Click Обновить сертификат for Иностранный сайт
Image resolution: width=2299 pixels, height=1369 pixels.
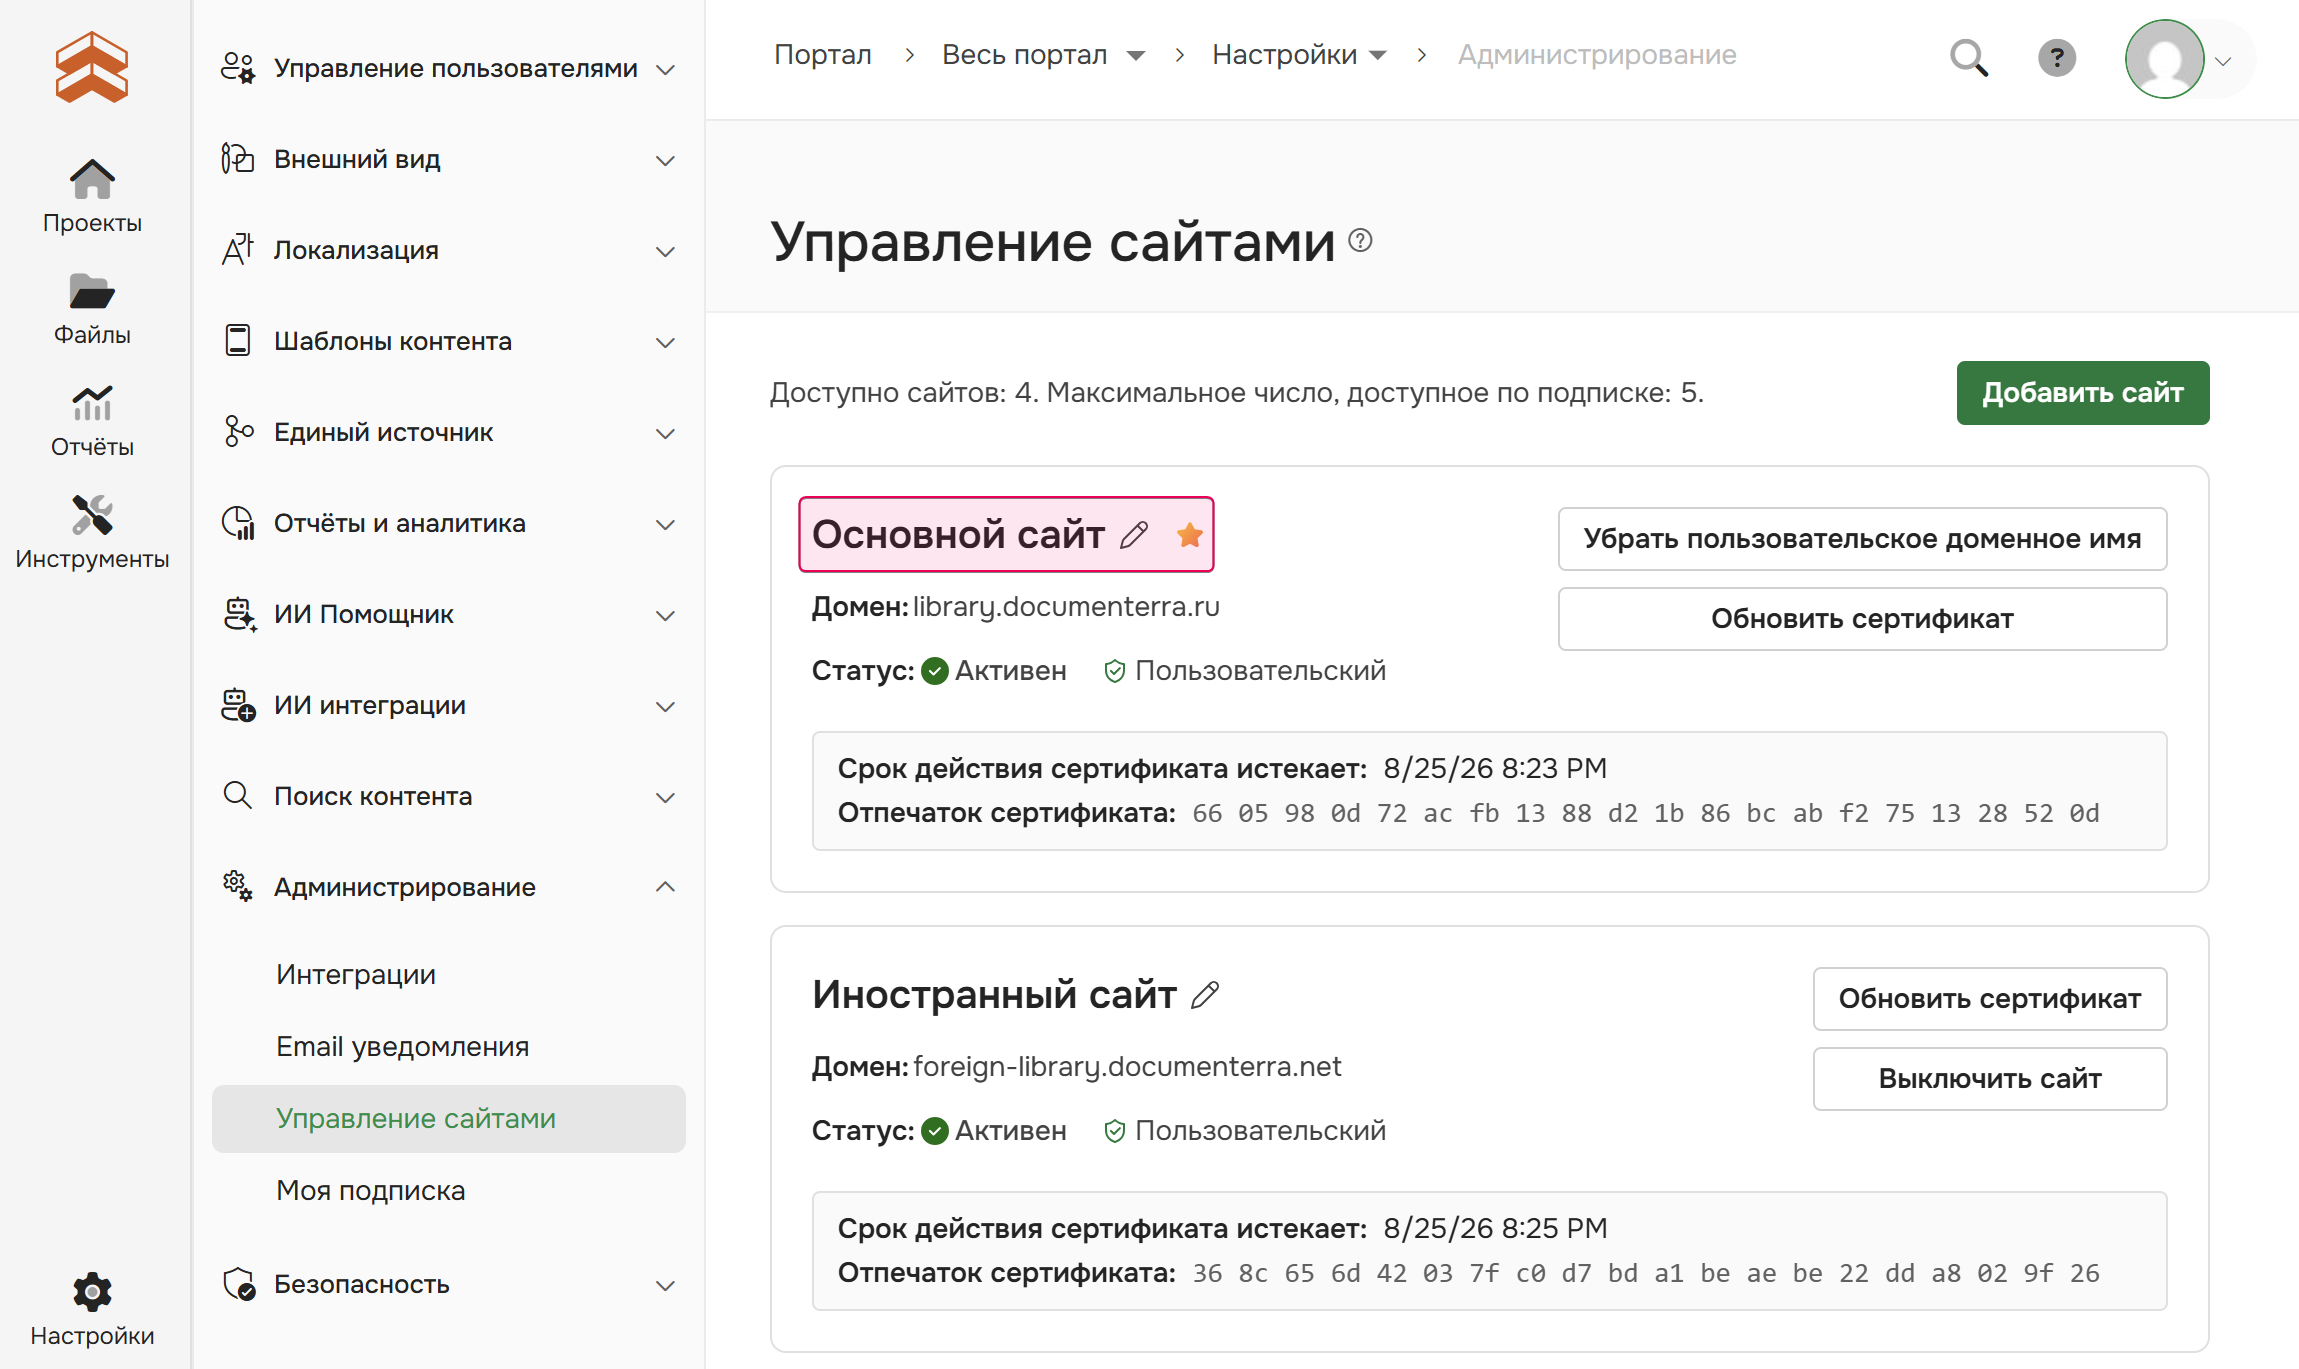tap(1990, 999)
